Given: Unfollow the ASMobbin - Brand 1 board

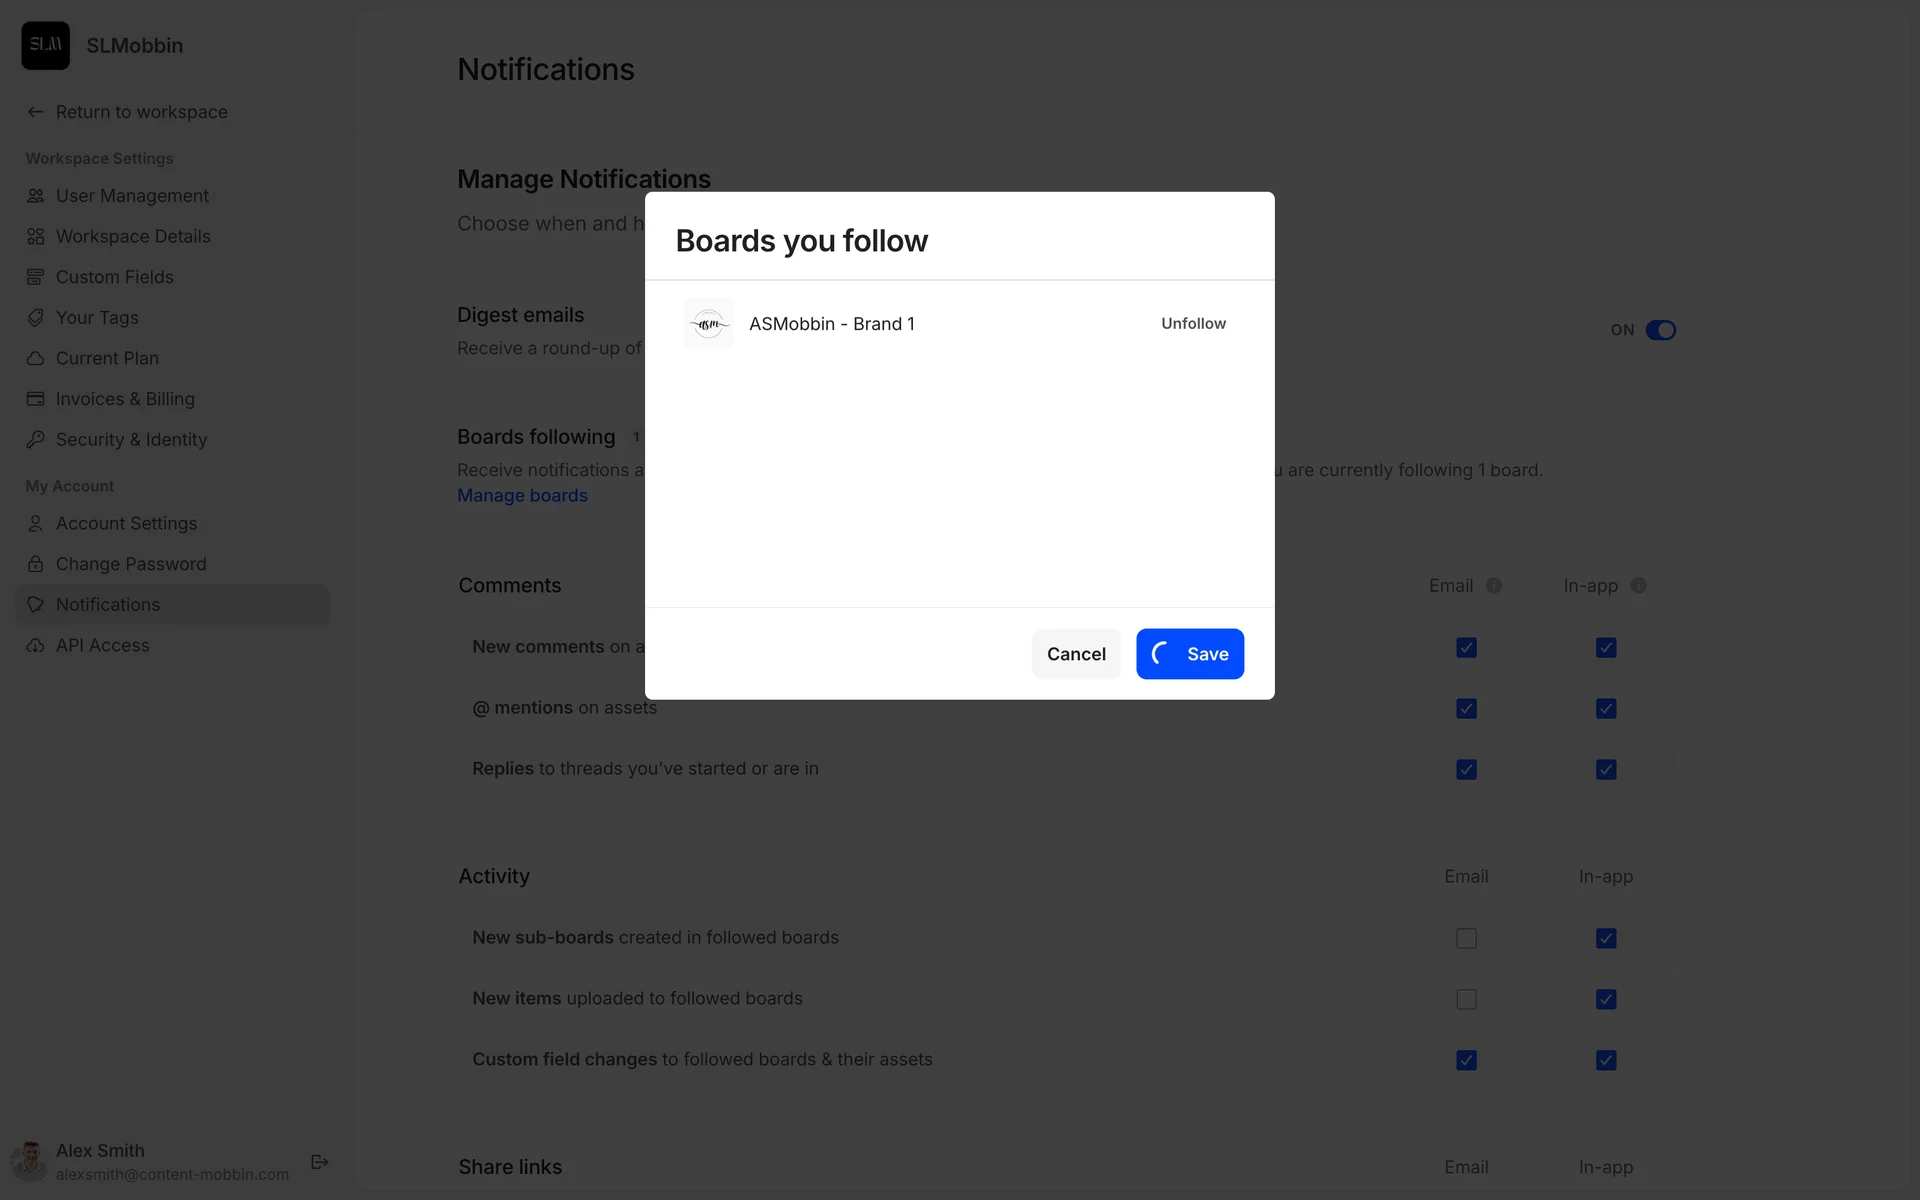Looking at the screenshot, I should pos(1193,324).
